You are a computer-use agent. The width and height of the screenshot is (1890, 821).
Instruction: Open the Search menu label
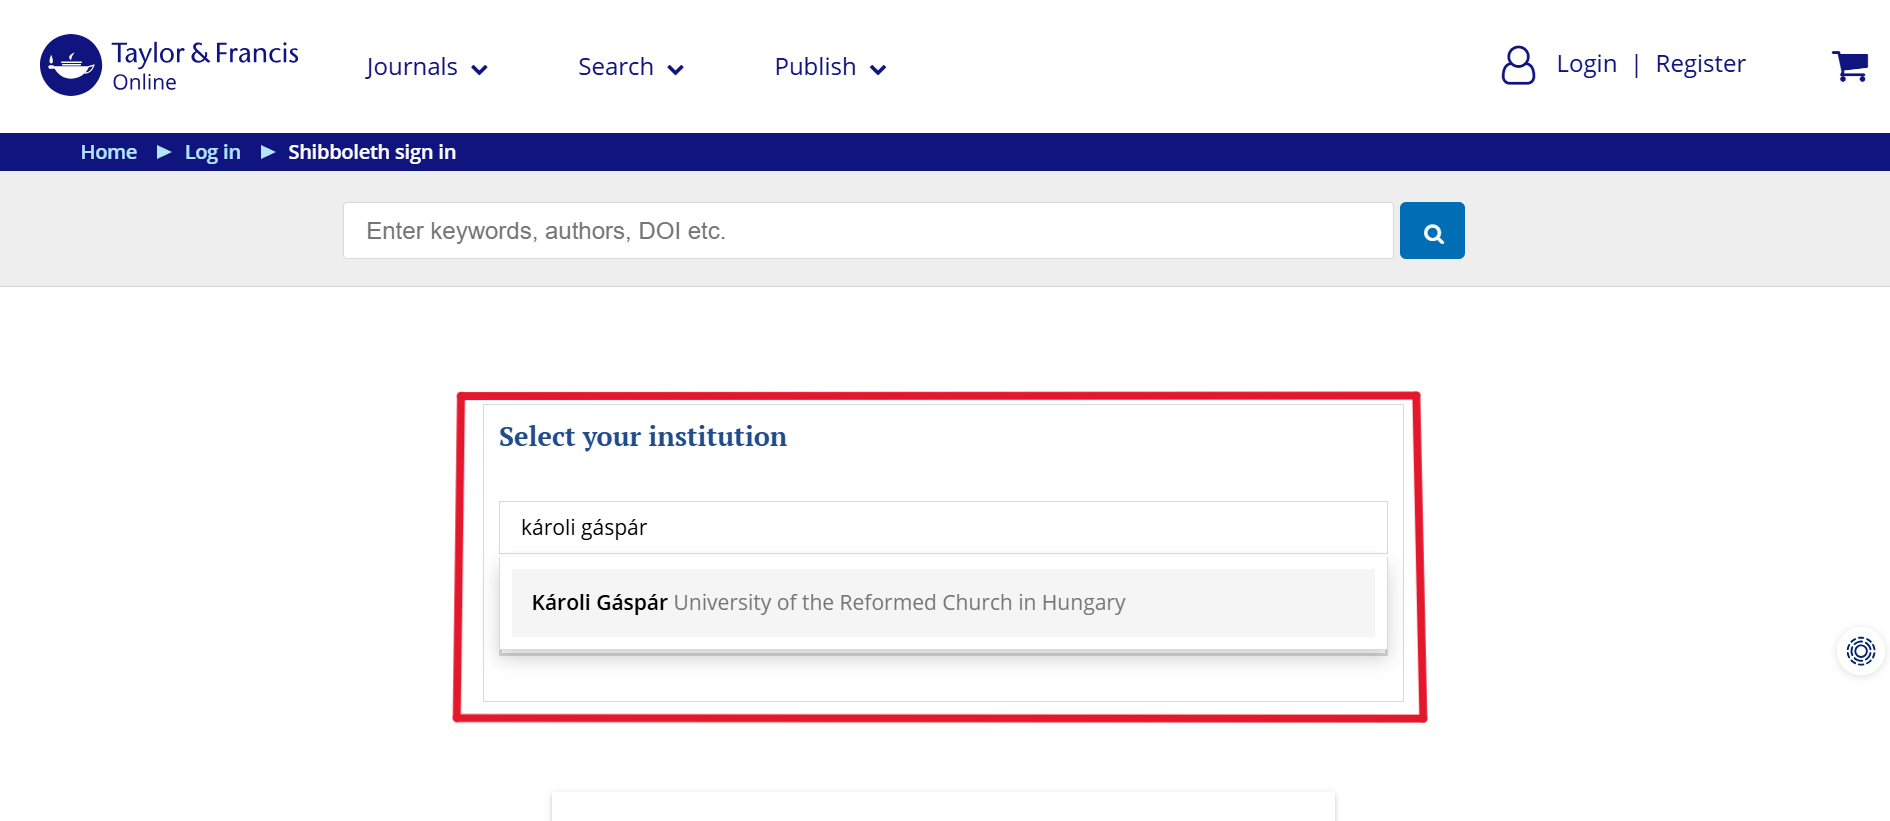[x=615, y=67]
